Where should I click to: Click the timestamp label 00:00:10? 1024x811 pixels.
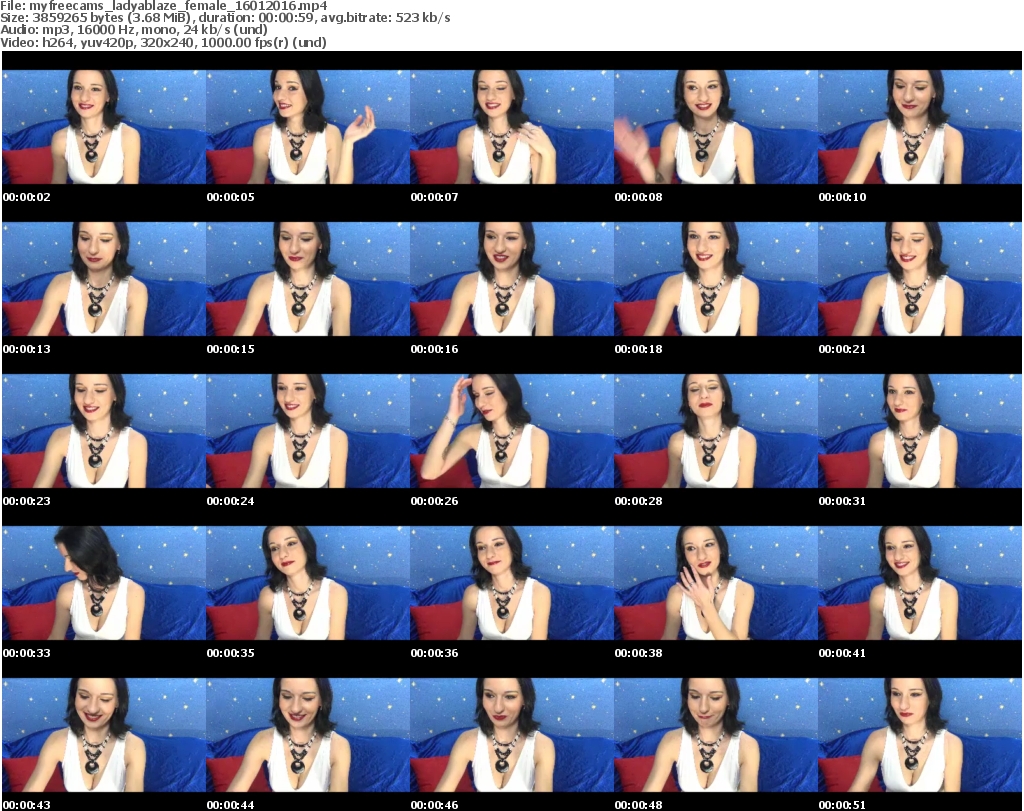(x=842, y=197)
